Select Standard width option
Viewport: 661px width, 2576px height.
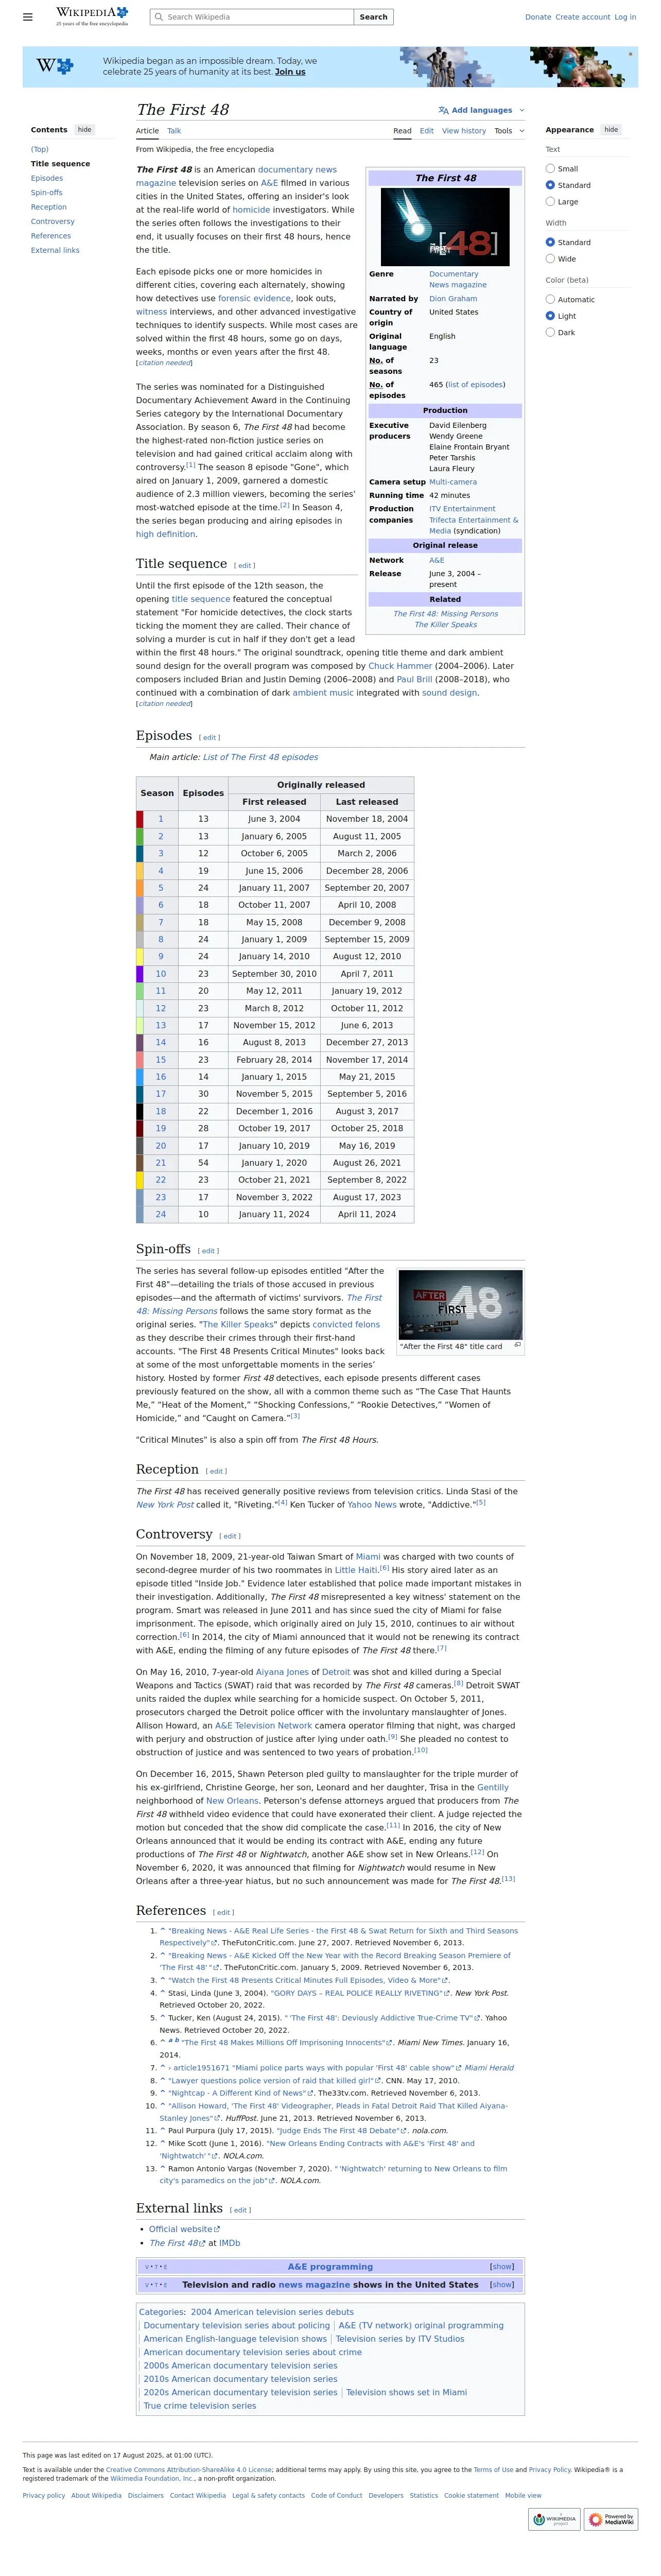[550, 242]
